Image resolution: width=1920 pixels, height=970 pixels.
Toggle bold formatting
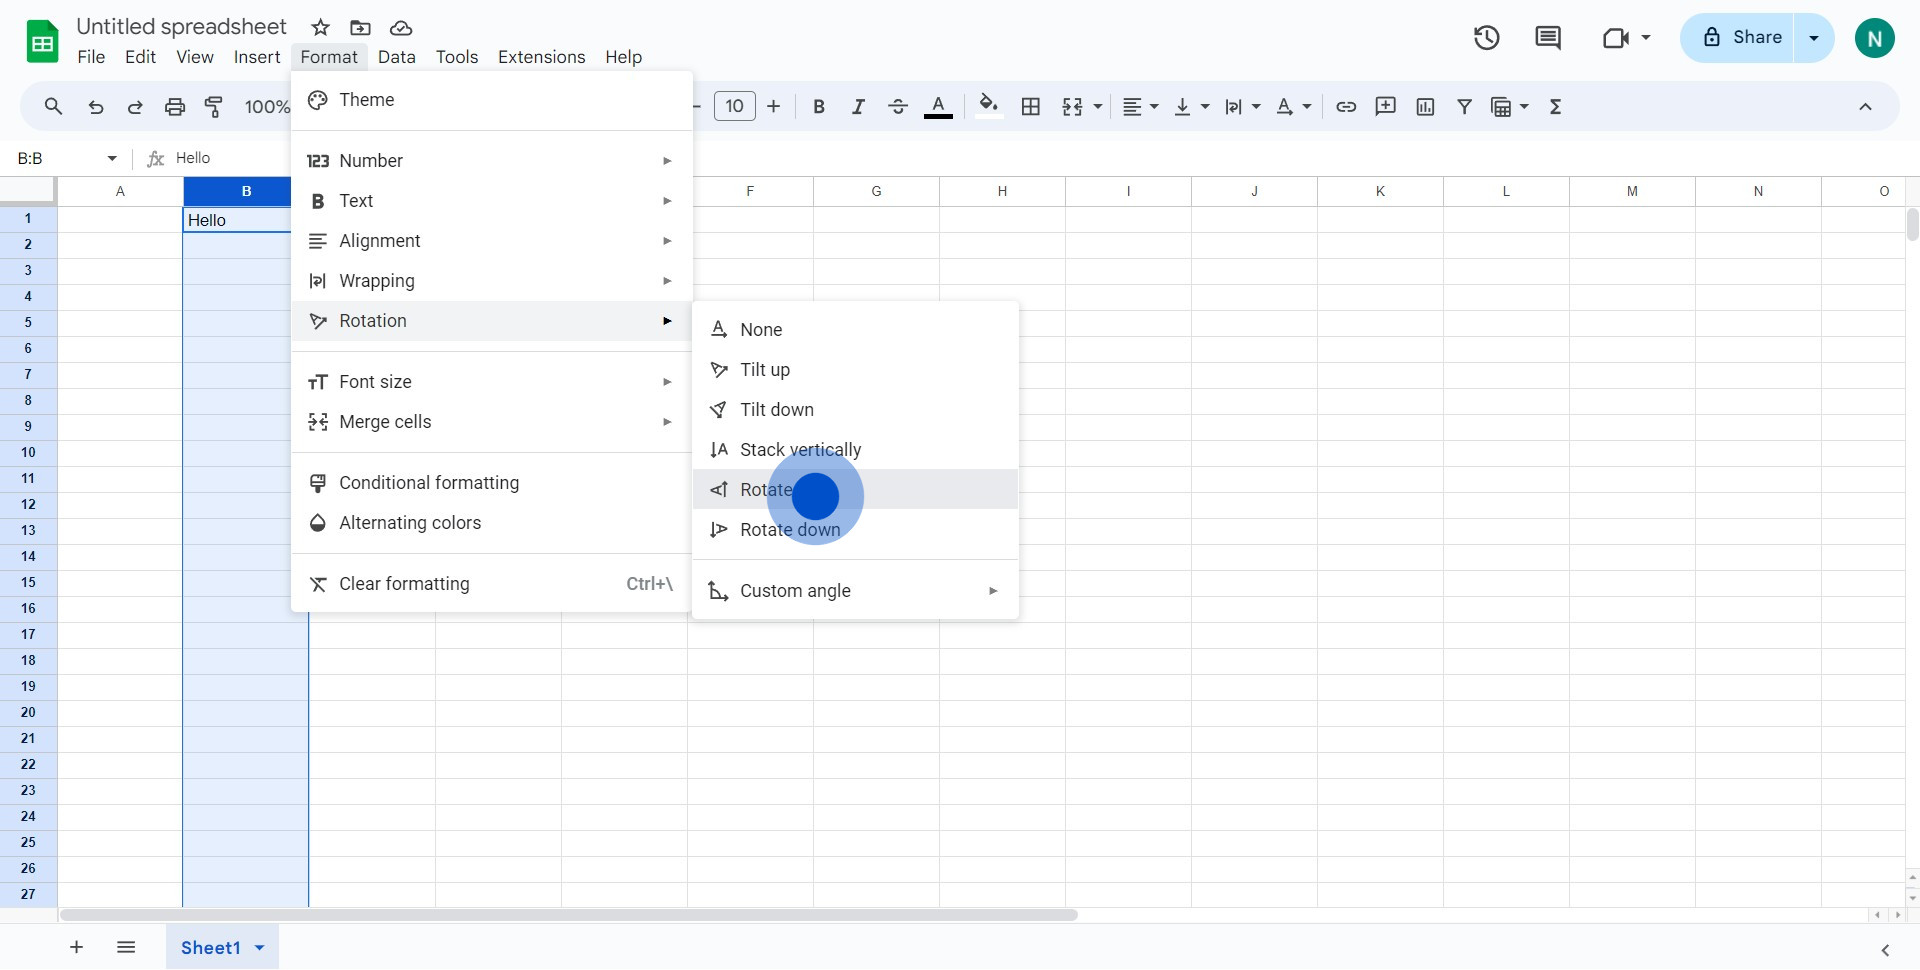(819, 107)
